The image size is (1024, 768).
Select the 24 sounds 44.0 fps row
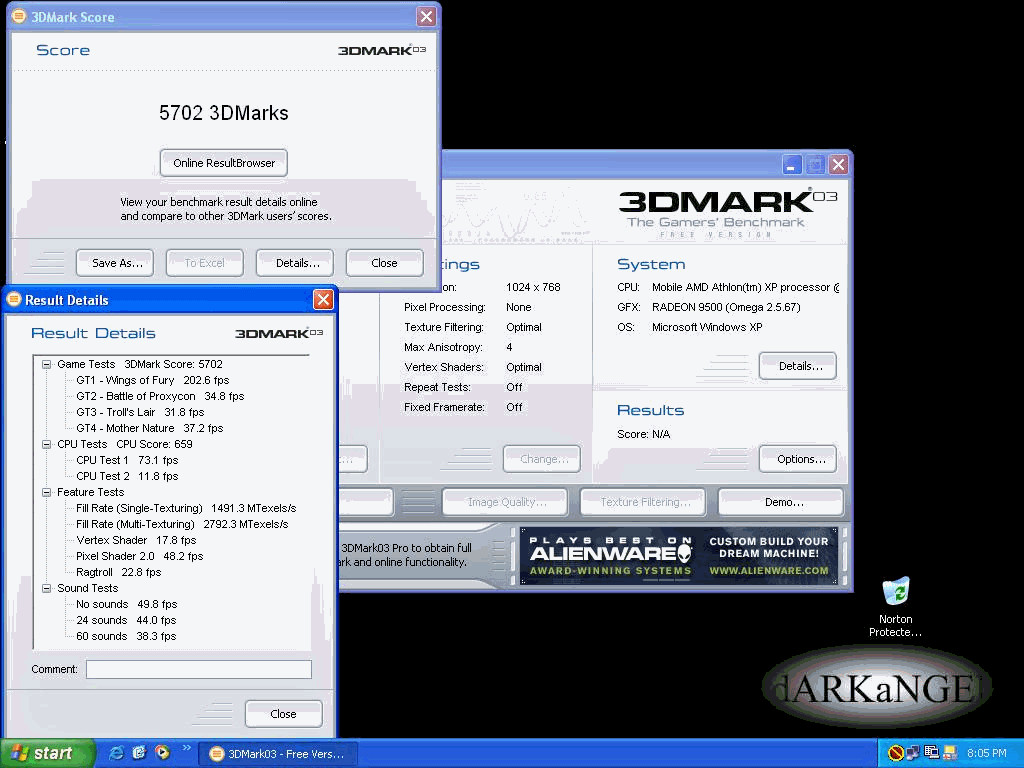[126, 620]
